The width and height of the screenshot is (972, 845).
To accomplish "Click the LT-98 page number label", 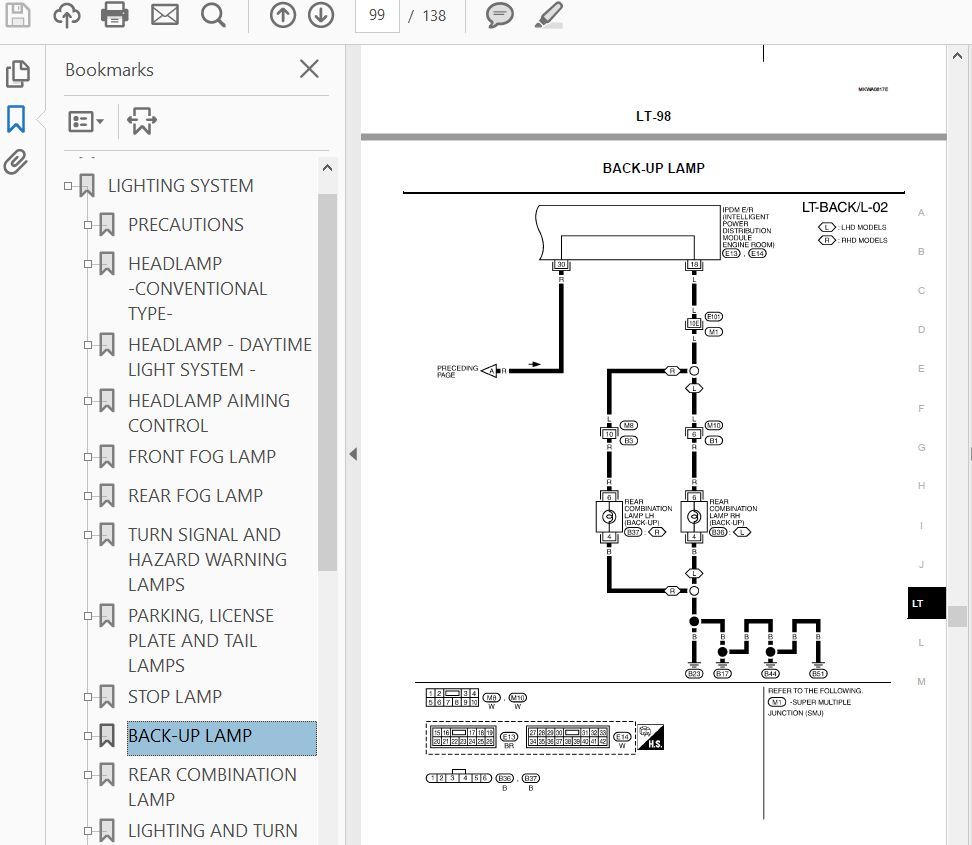I will [653, 116].
